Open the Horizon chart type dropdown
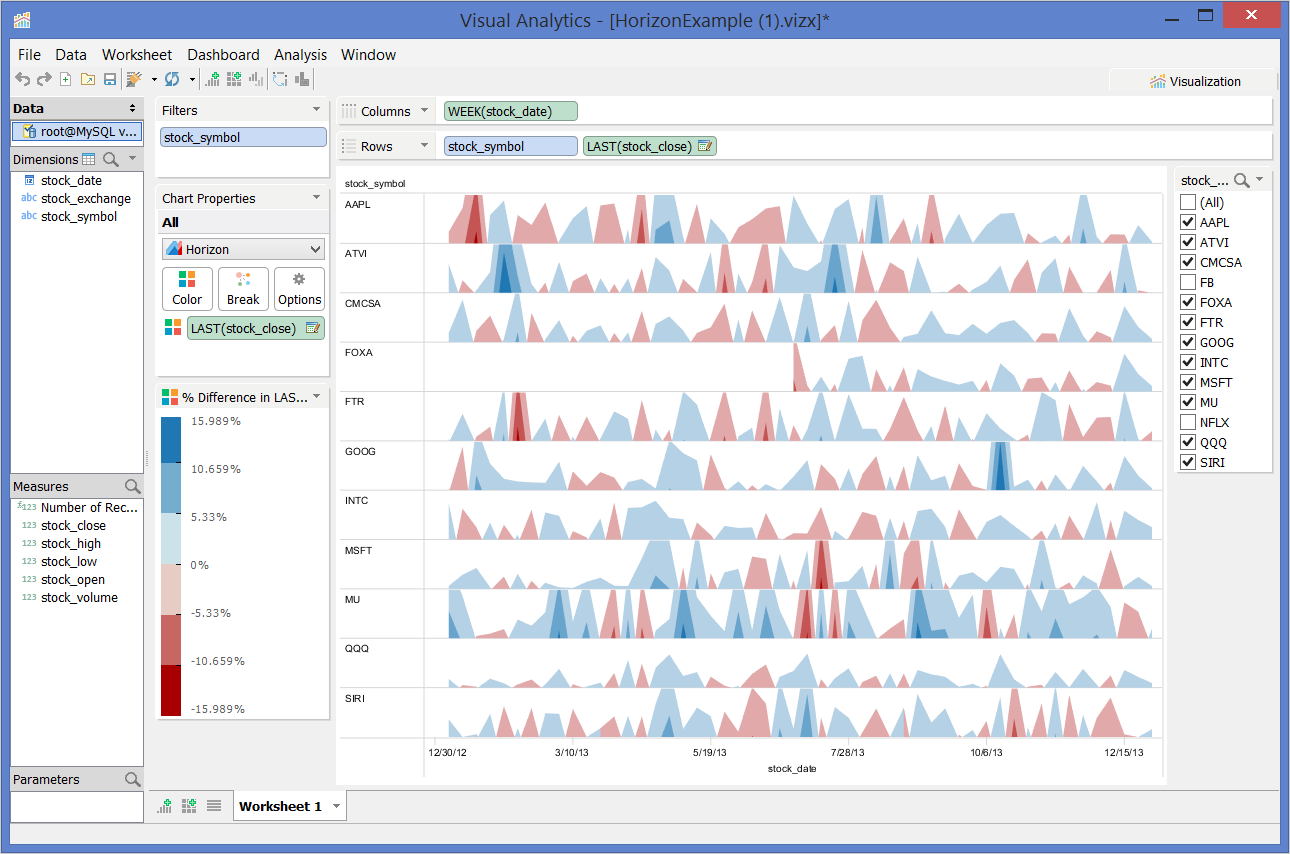The image size is (1290, 854). (243, 249)
